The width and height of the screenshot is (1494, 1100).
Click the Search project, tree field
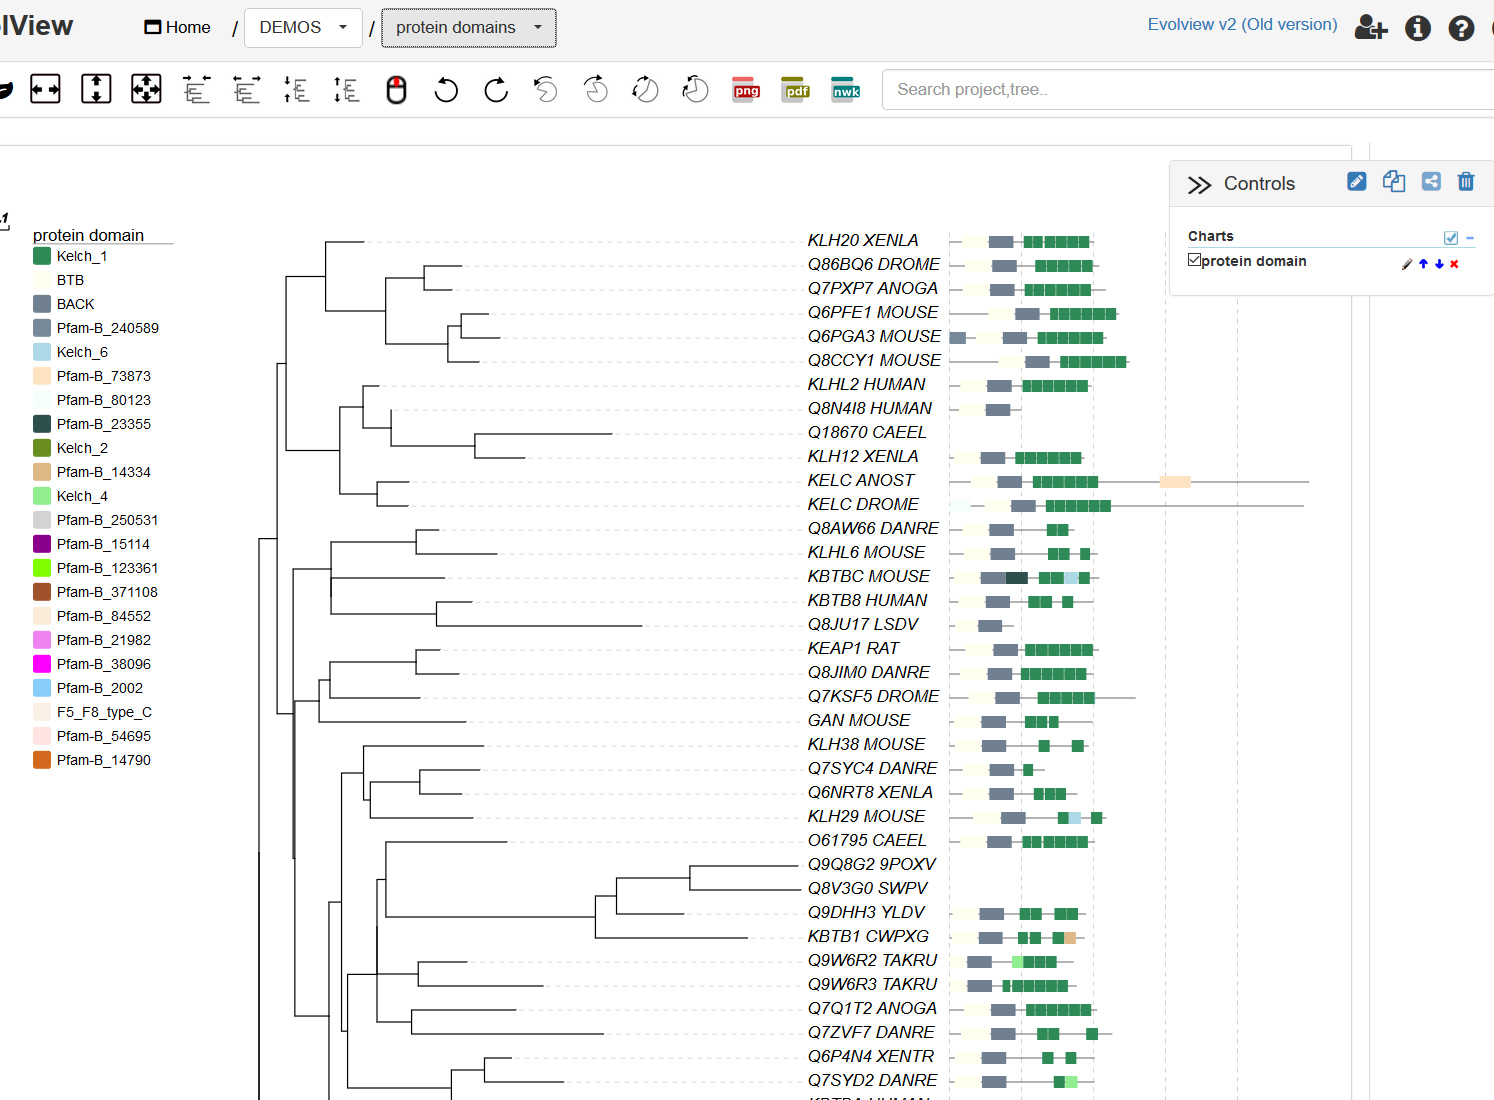1180,90
